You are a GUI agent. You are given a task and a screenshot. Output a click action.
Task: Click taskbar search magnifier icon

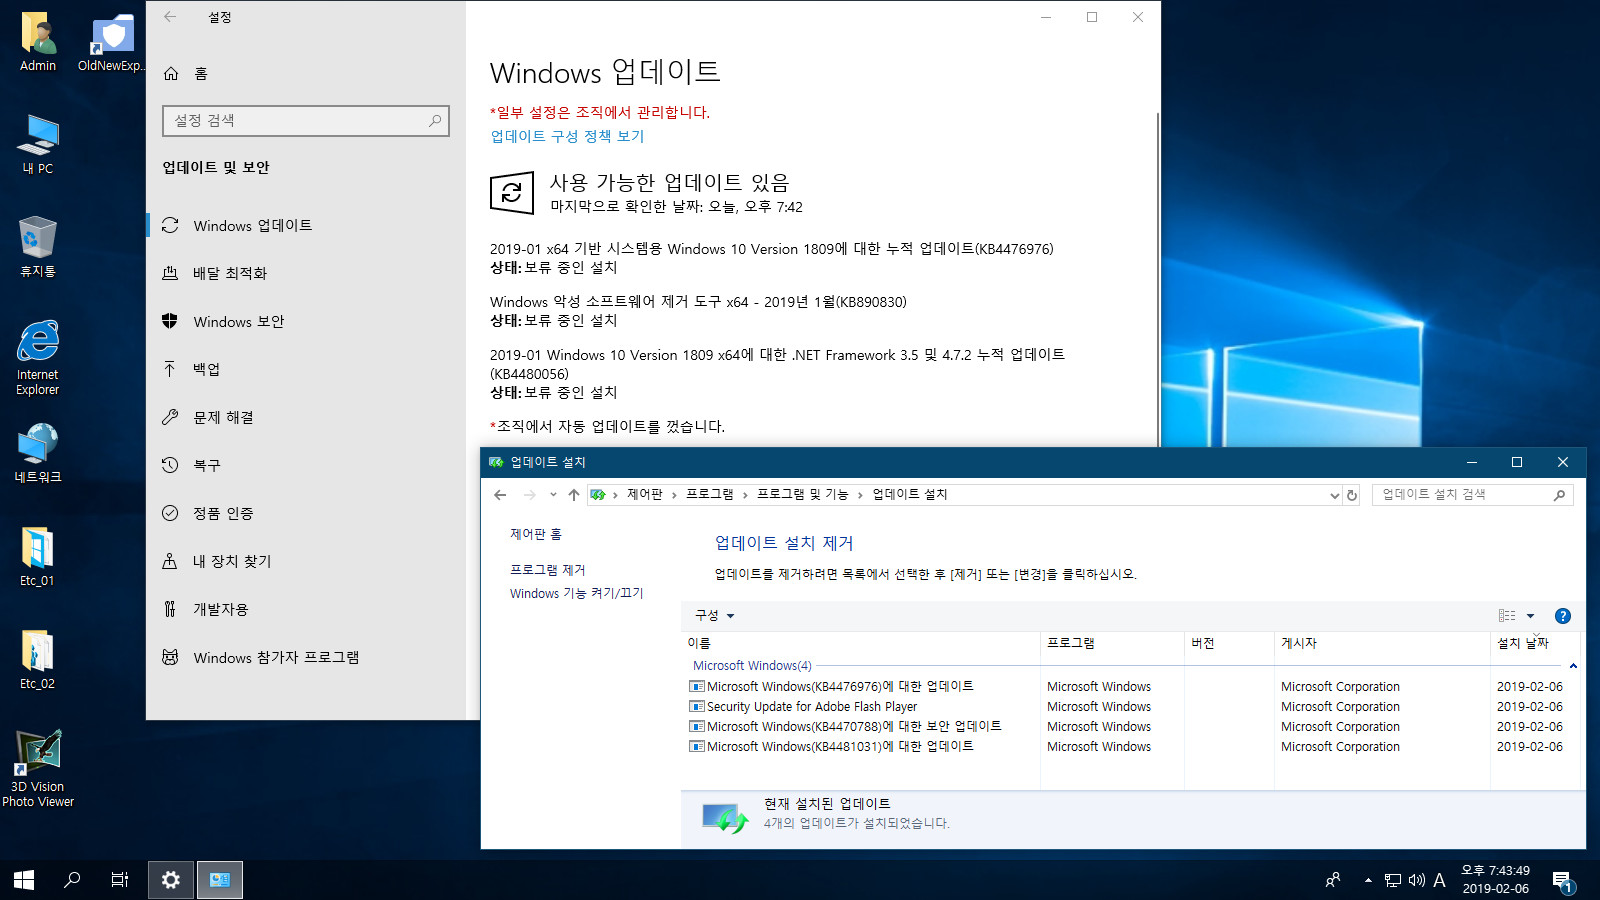(72, 880)
